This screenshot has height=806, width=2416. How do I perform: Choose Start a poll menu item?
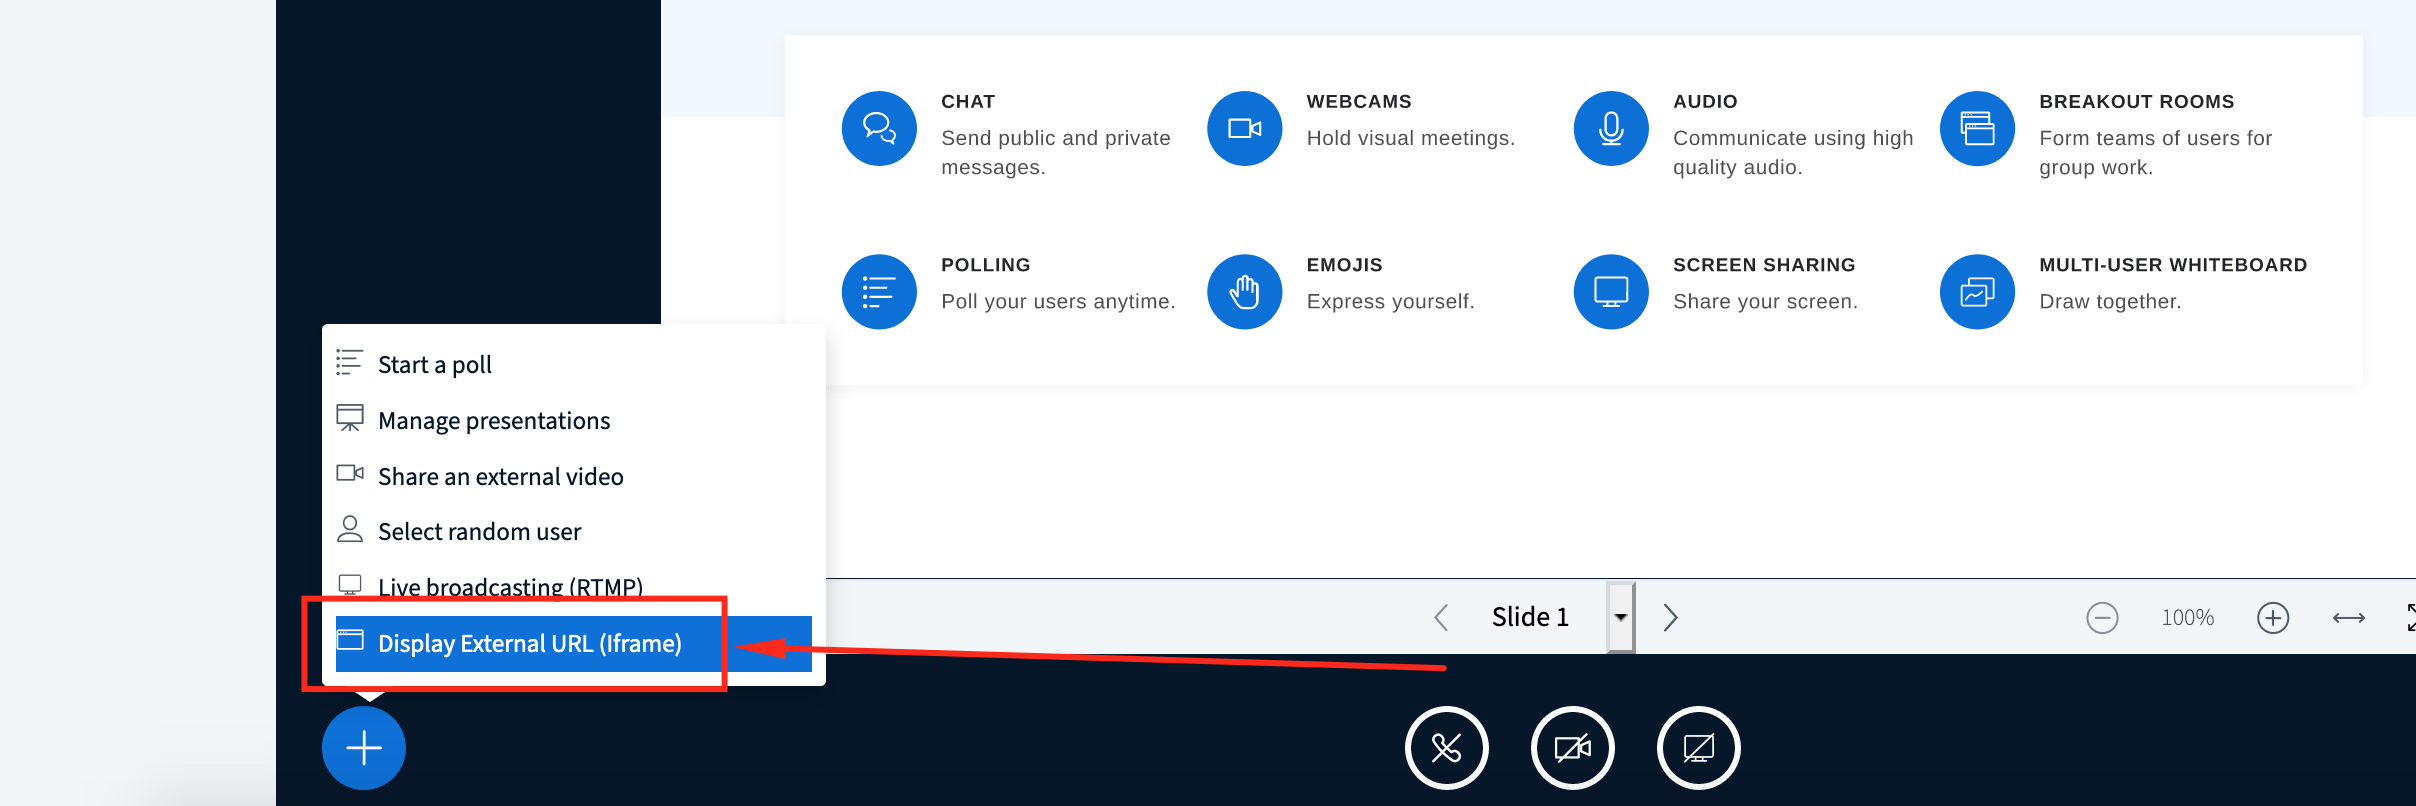point(574,364)
